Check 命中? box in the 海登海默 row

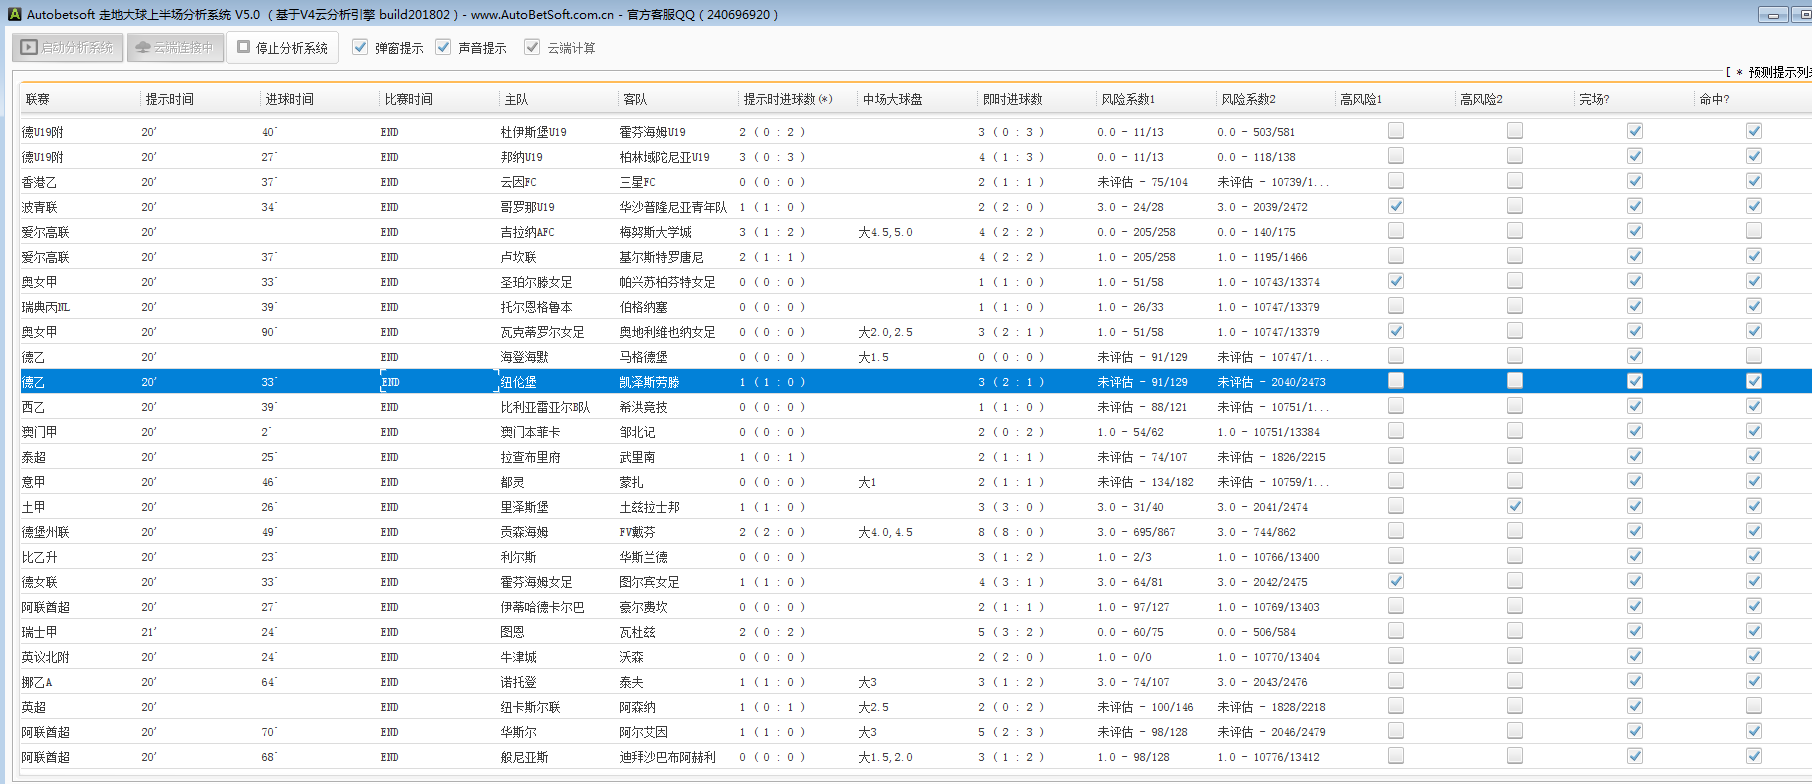coord(1754,356)
